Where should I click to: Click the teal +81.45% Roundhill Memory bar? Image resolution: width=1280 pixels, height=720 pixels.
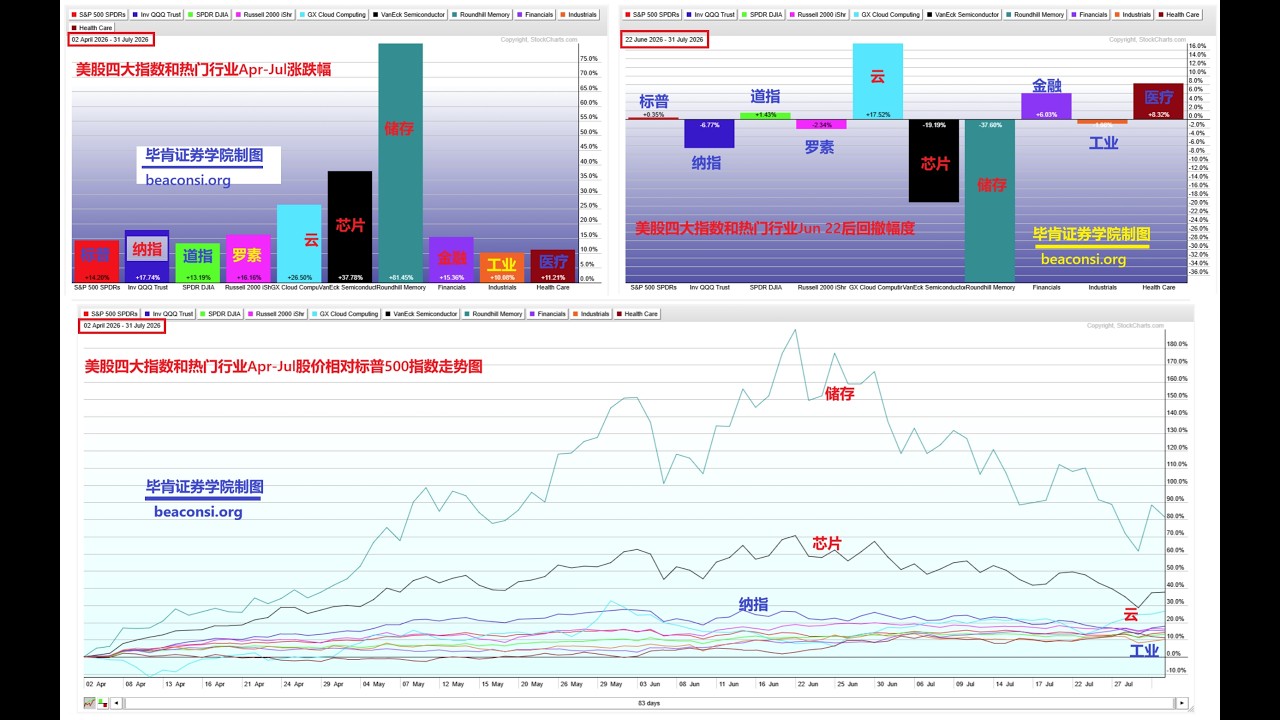click(x=401, y=162)
